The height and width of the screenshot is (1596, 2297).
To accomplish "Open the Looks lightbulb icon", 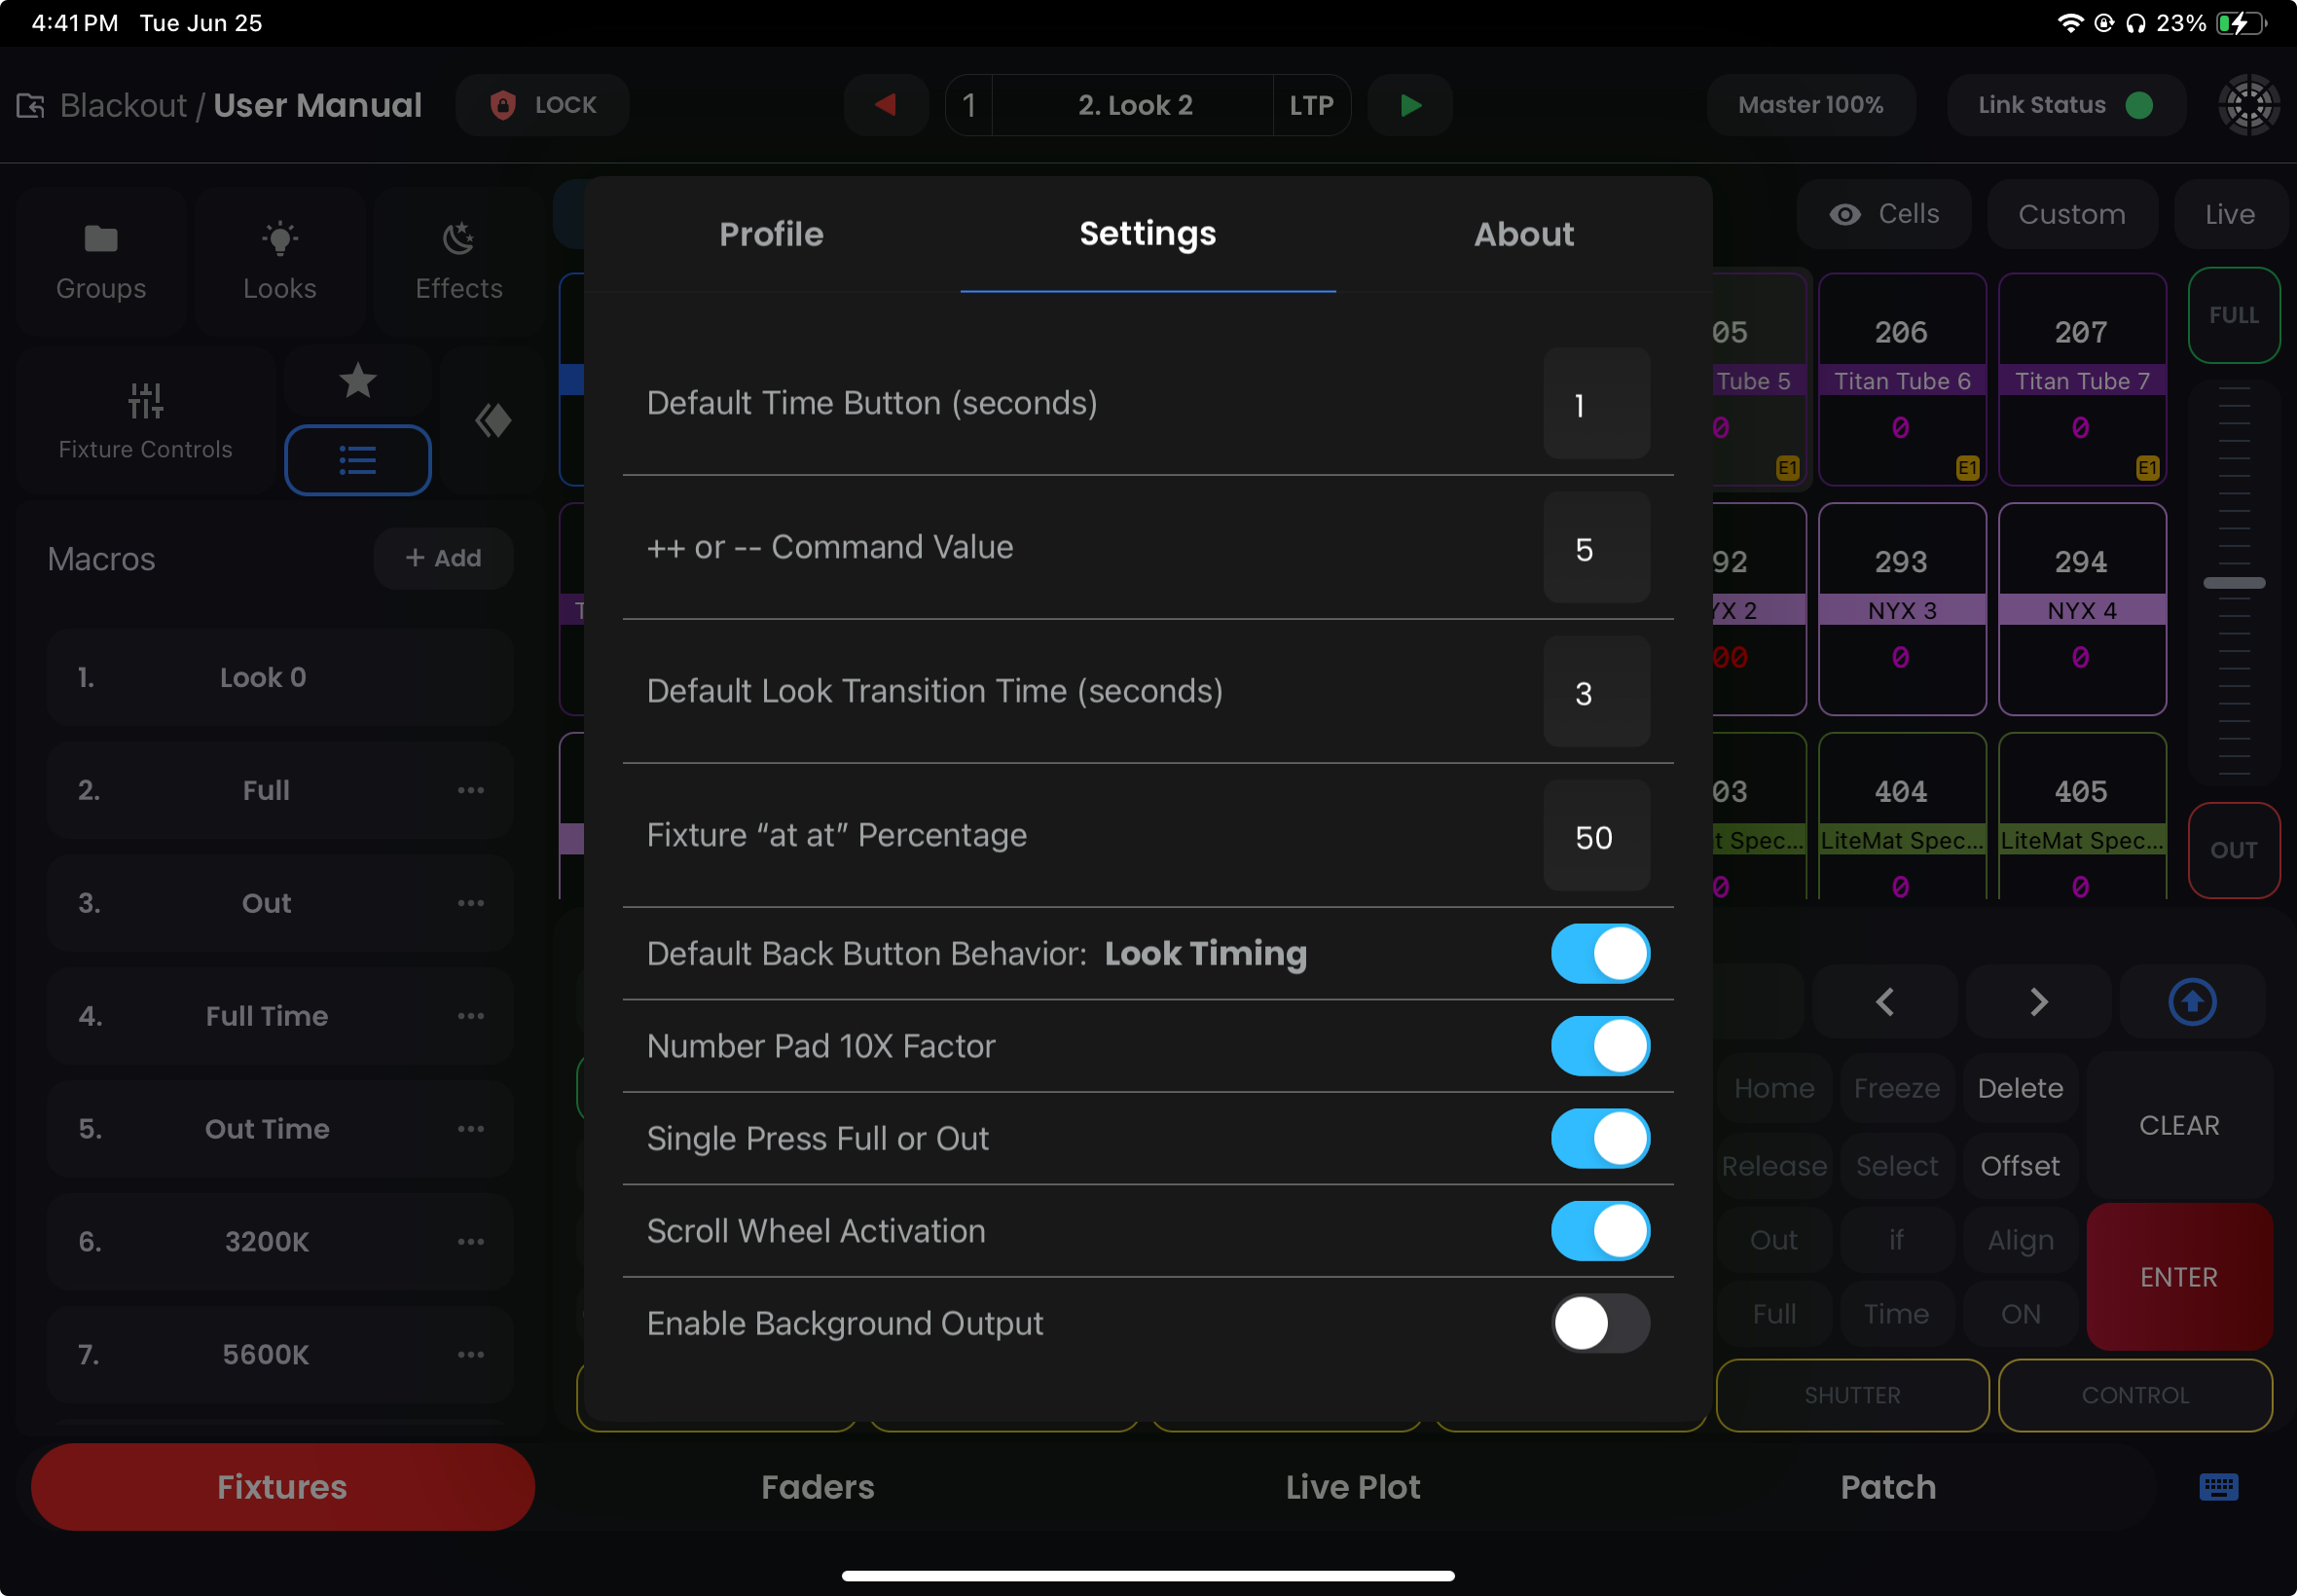I will (x=280, y=240).
